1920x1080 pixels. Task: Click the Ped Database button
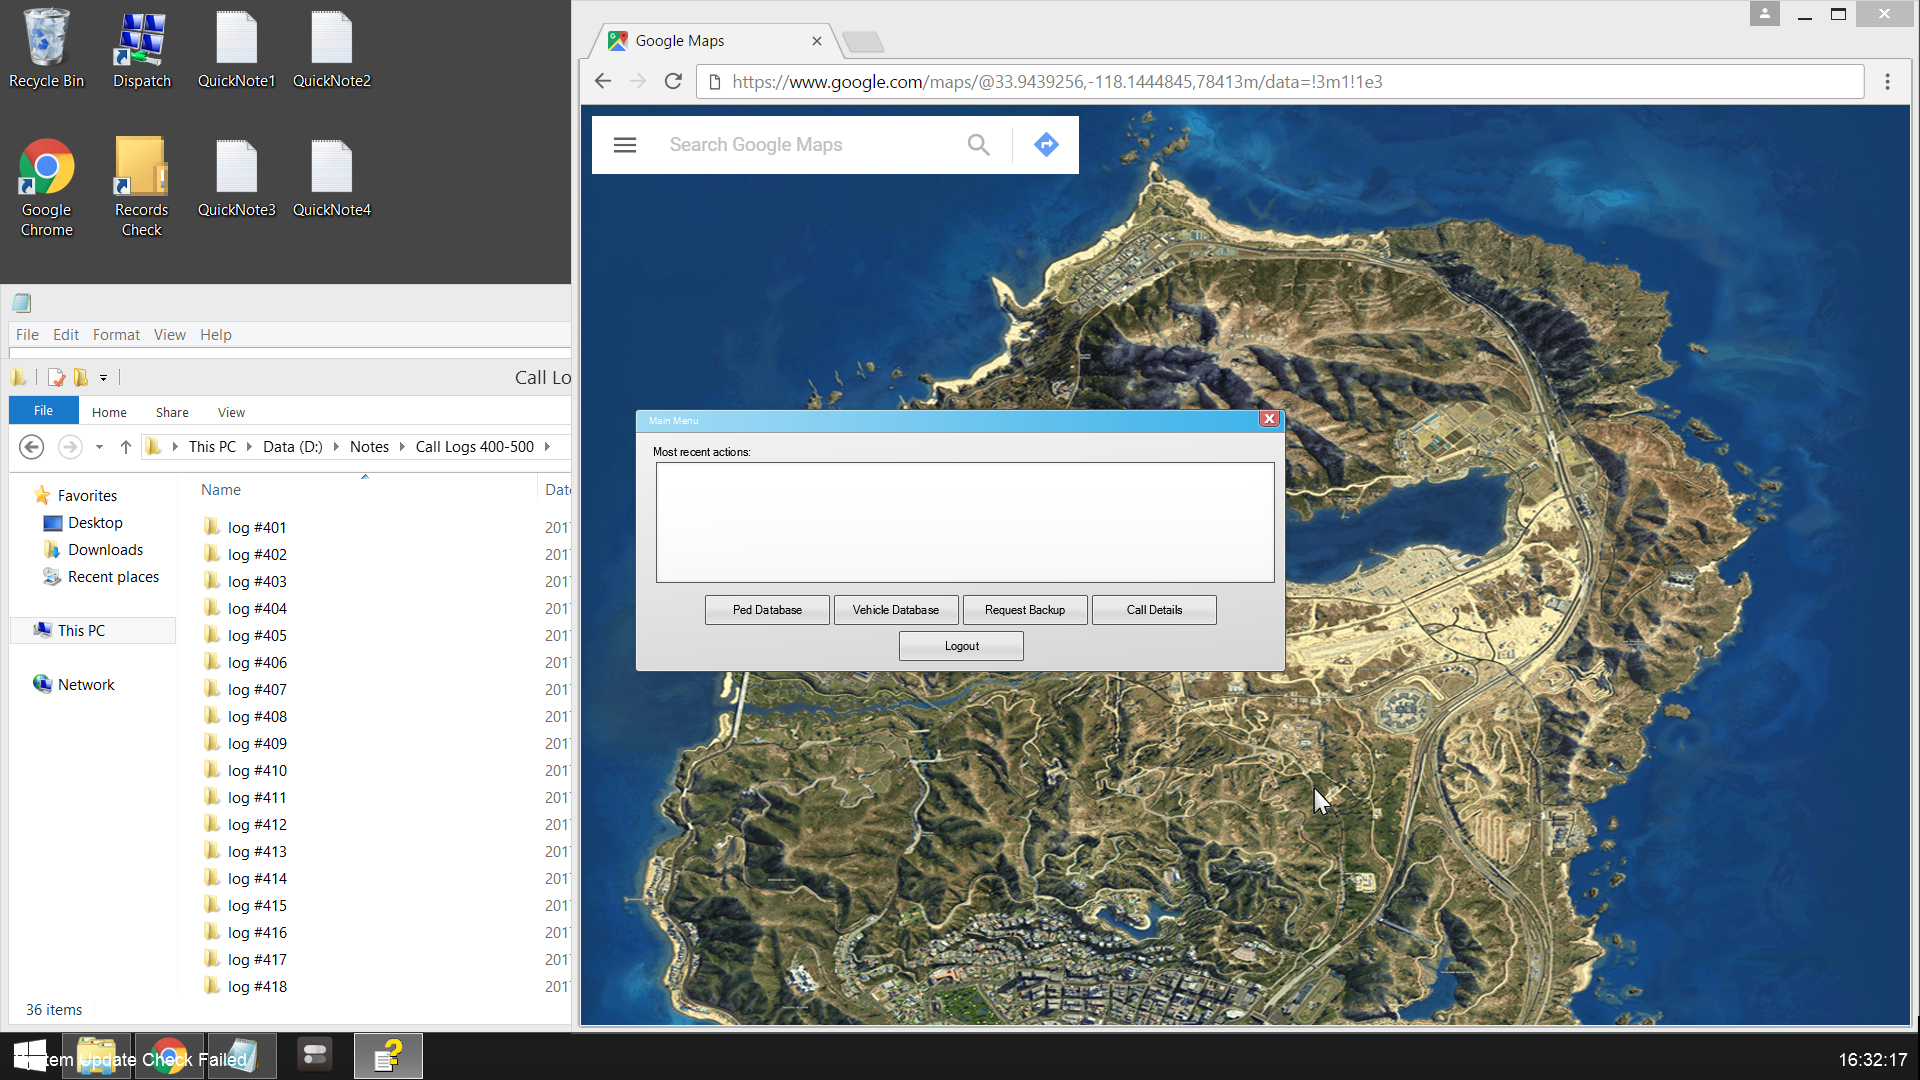[767, 610]
